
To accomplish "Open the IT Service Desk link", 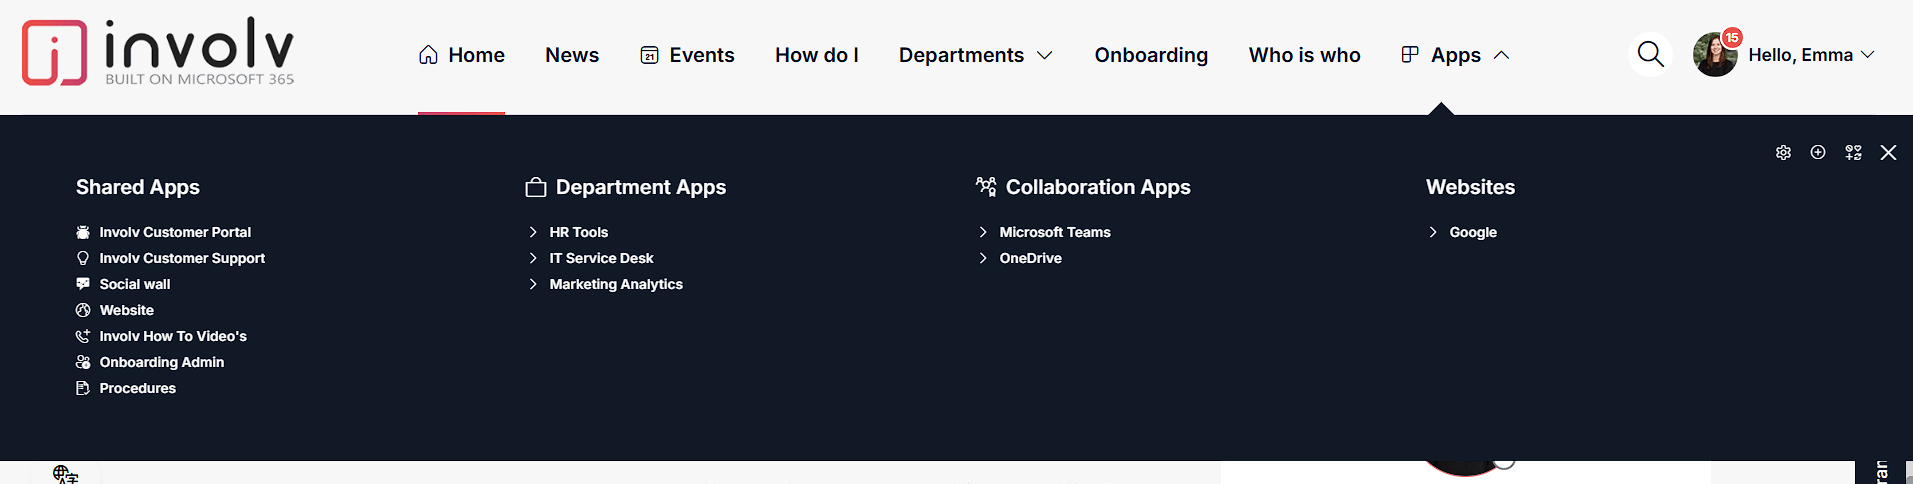I will click(601, 258).
